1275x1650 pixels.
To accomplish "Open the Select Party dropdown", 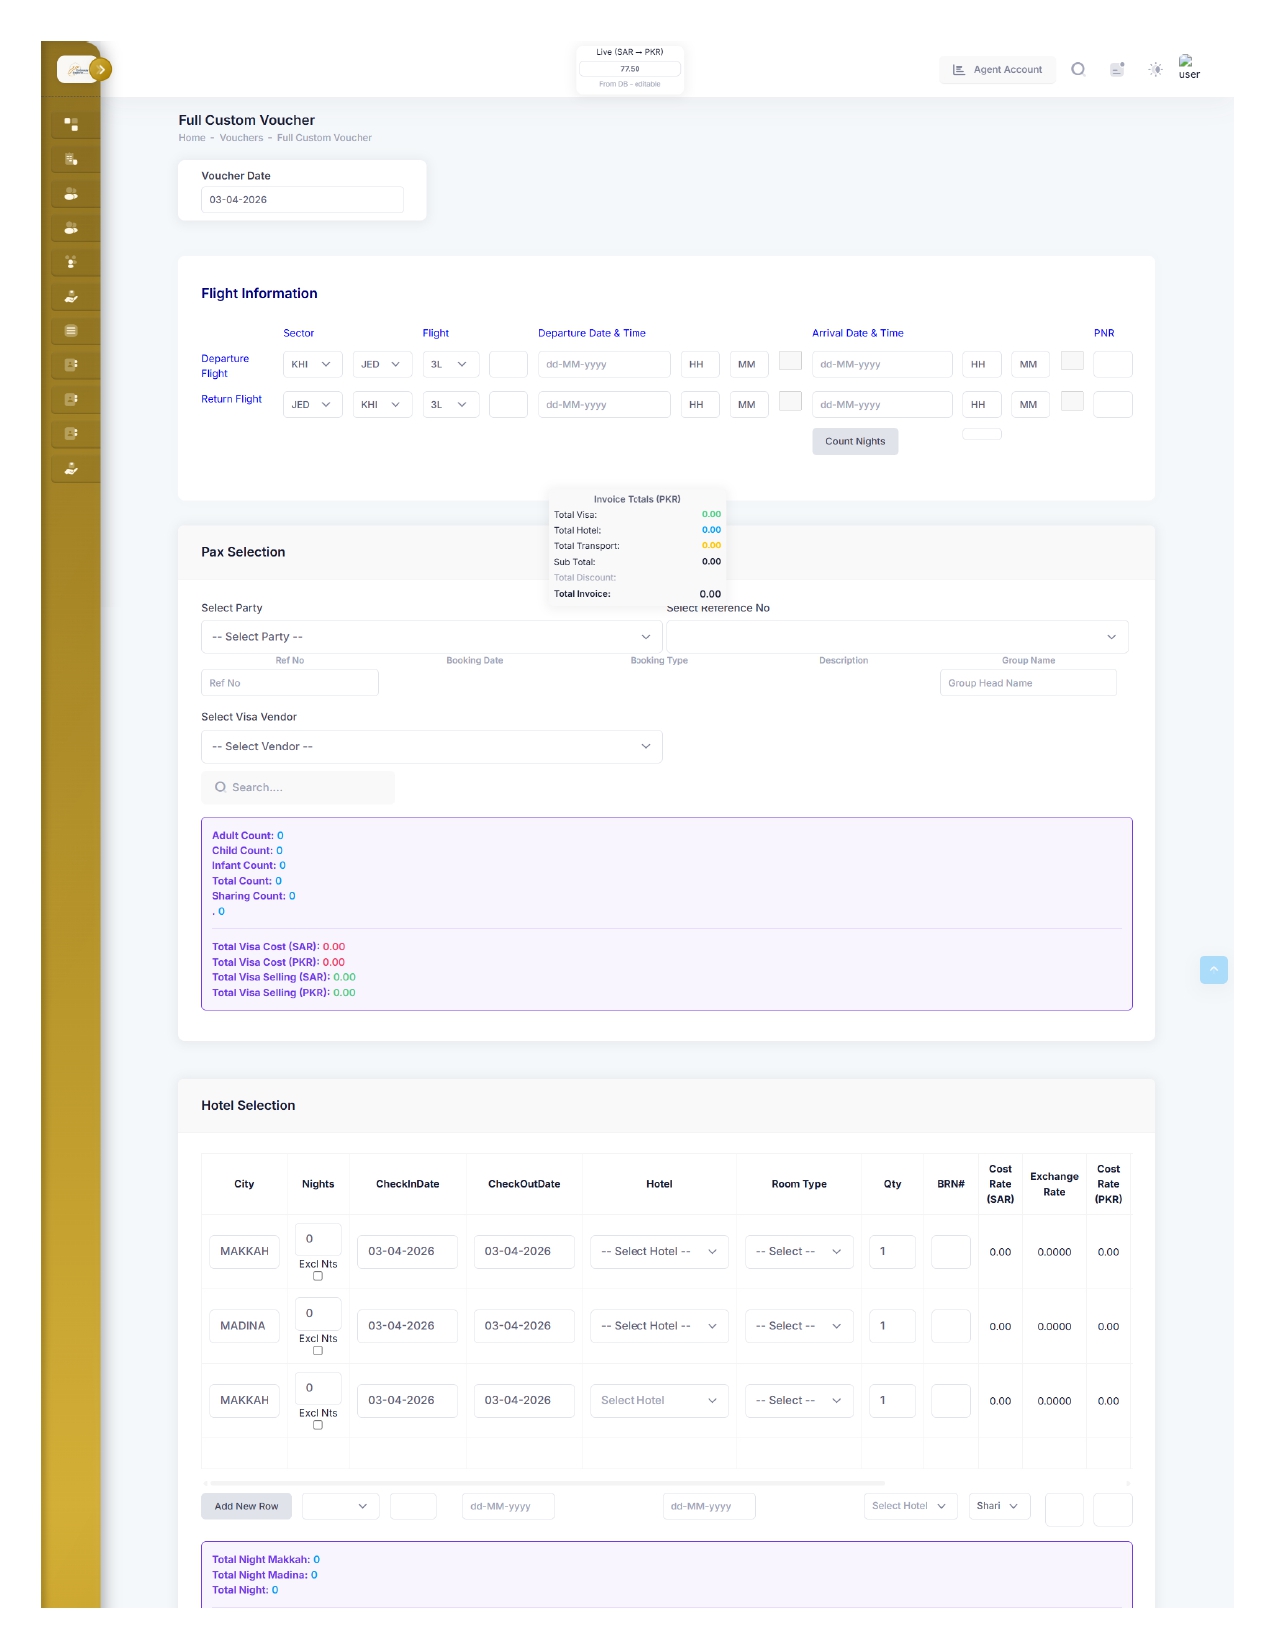I will pos(431,637).
